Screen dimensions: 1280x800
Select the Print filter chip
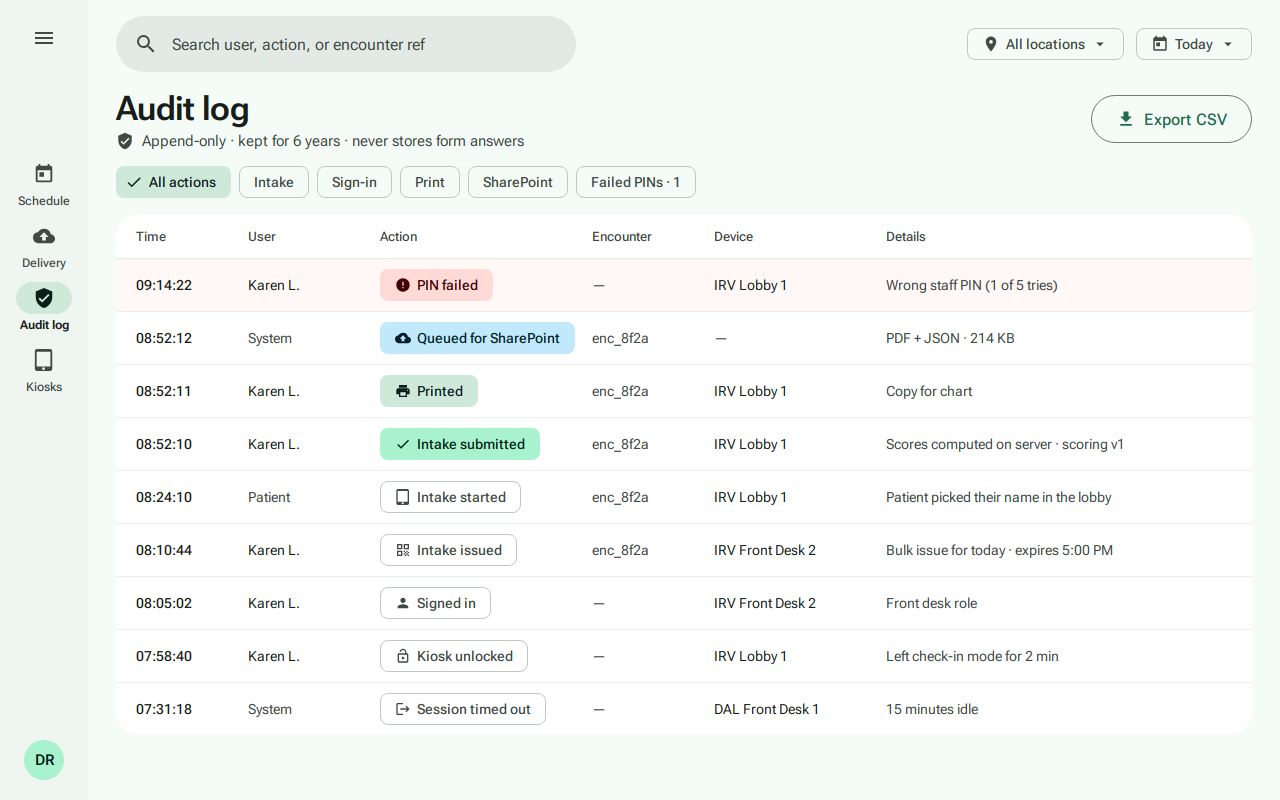430,182
